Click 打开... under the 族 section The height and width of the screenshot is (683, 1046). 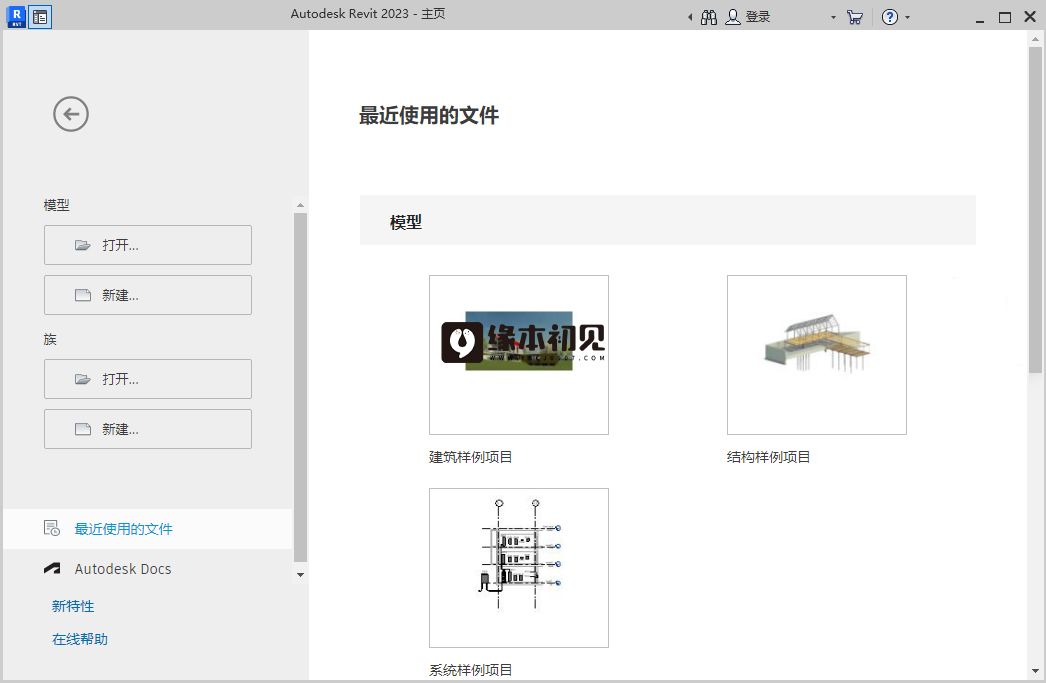(148, 379)
